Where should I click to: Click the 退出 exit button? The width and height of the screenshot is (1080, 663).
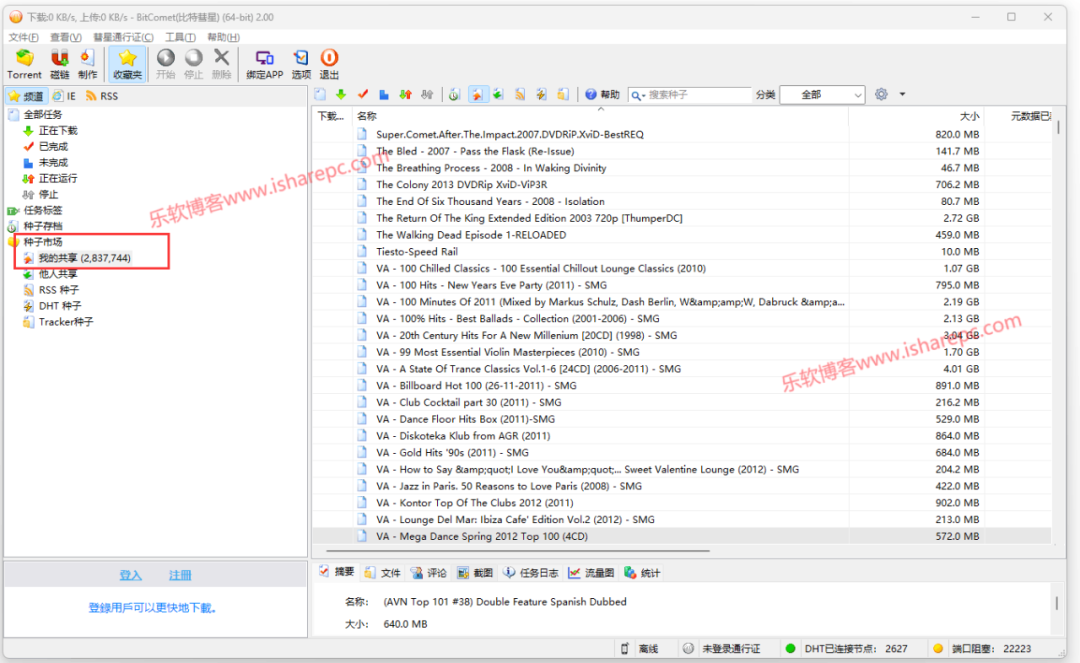point(329,64)
